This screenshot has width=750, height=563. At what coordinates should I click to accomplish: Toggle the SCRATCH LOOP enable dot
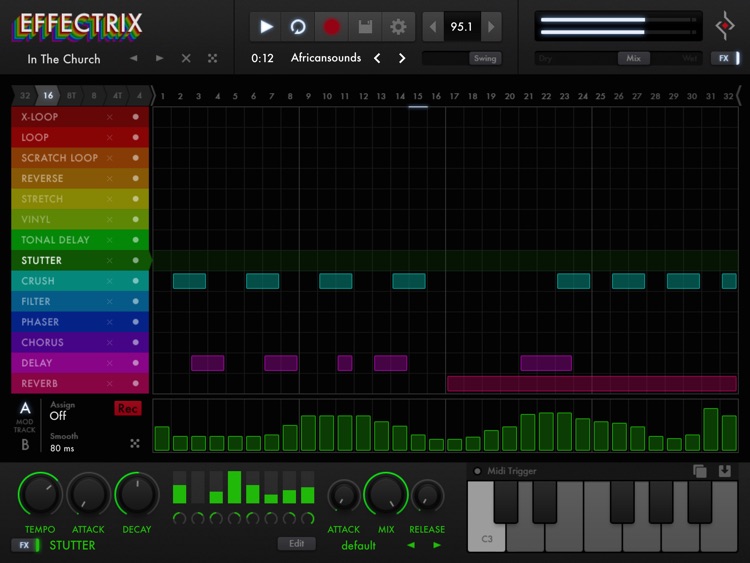click(135, 158)
